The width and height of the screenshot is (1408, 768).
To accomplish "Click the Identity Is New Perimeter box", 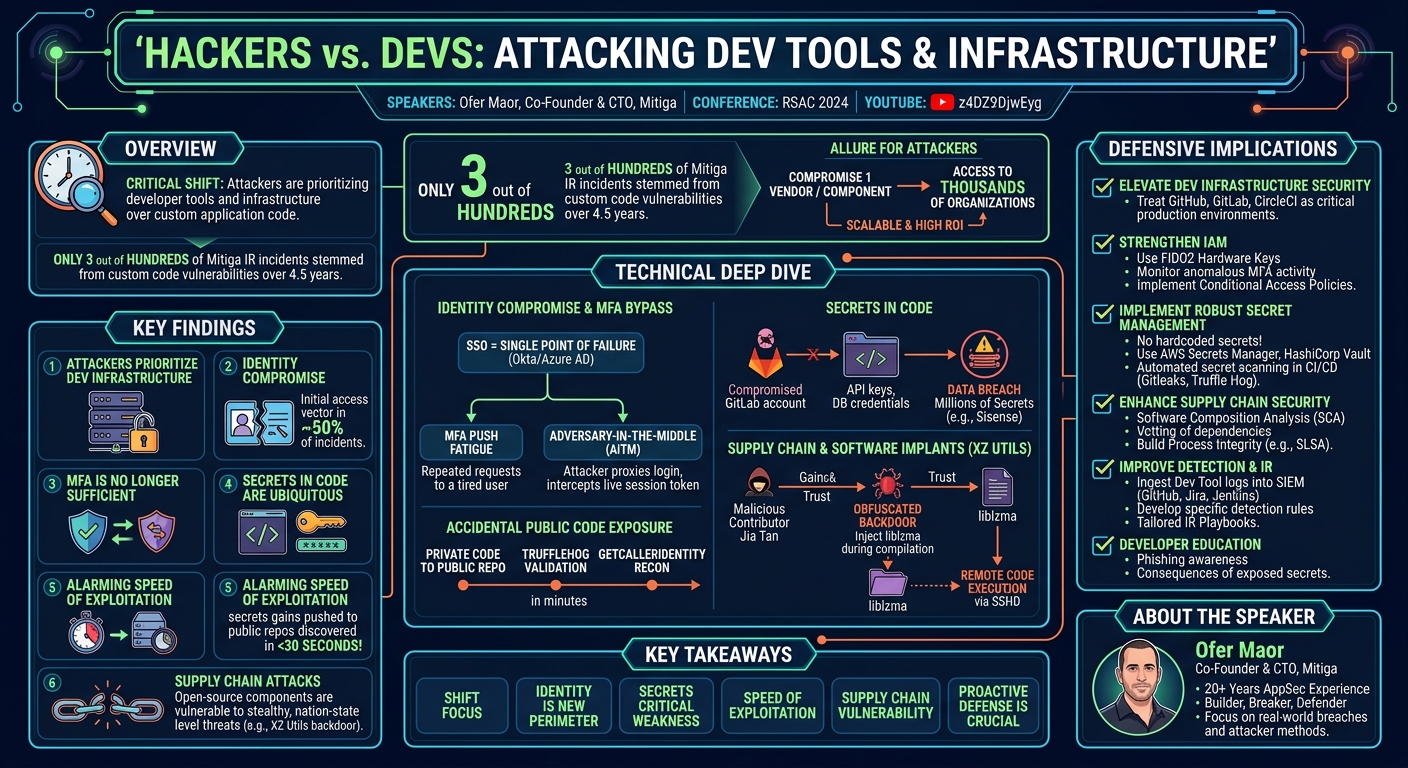I will pyautogui.click(x=564, y=705).
